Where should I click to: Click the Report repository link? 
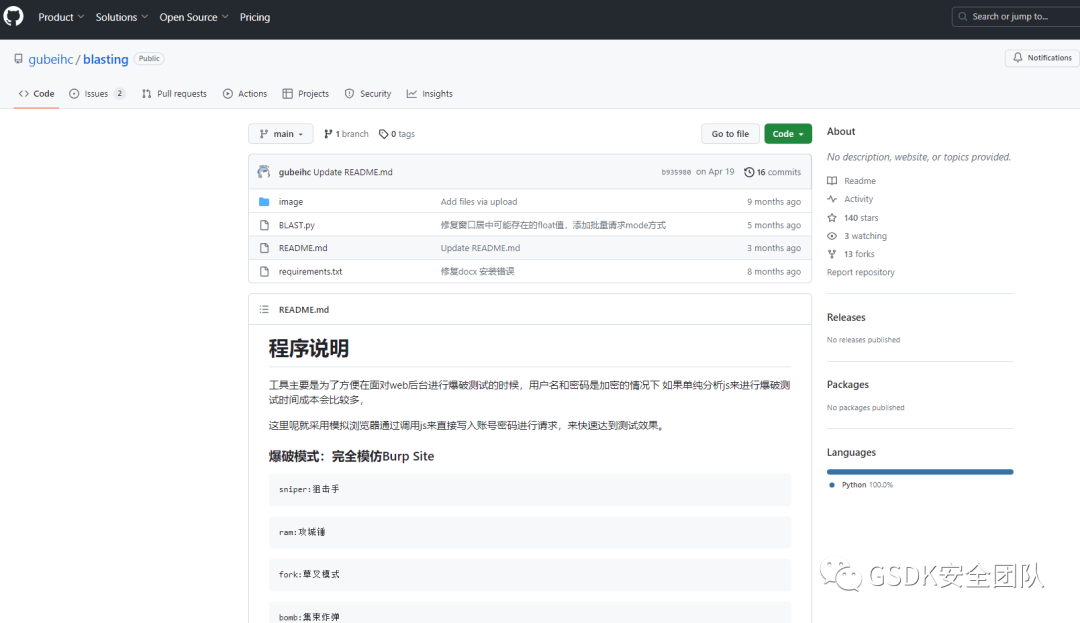coord(860,272)
